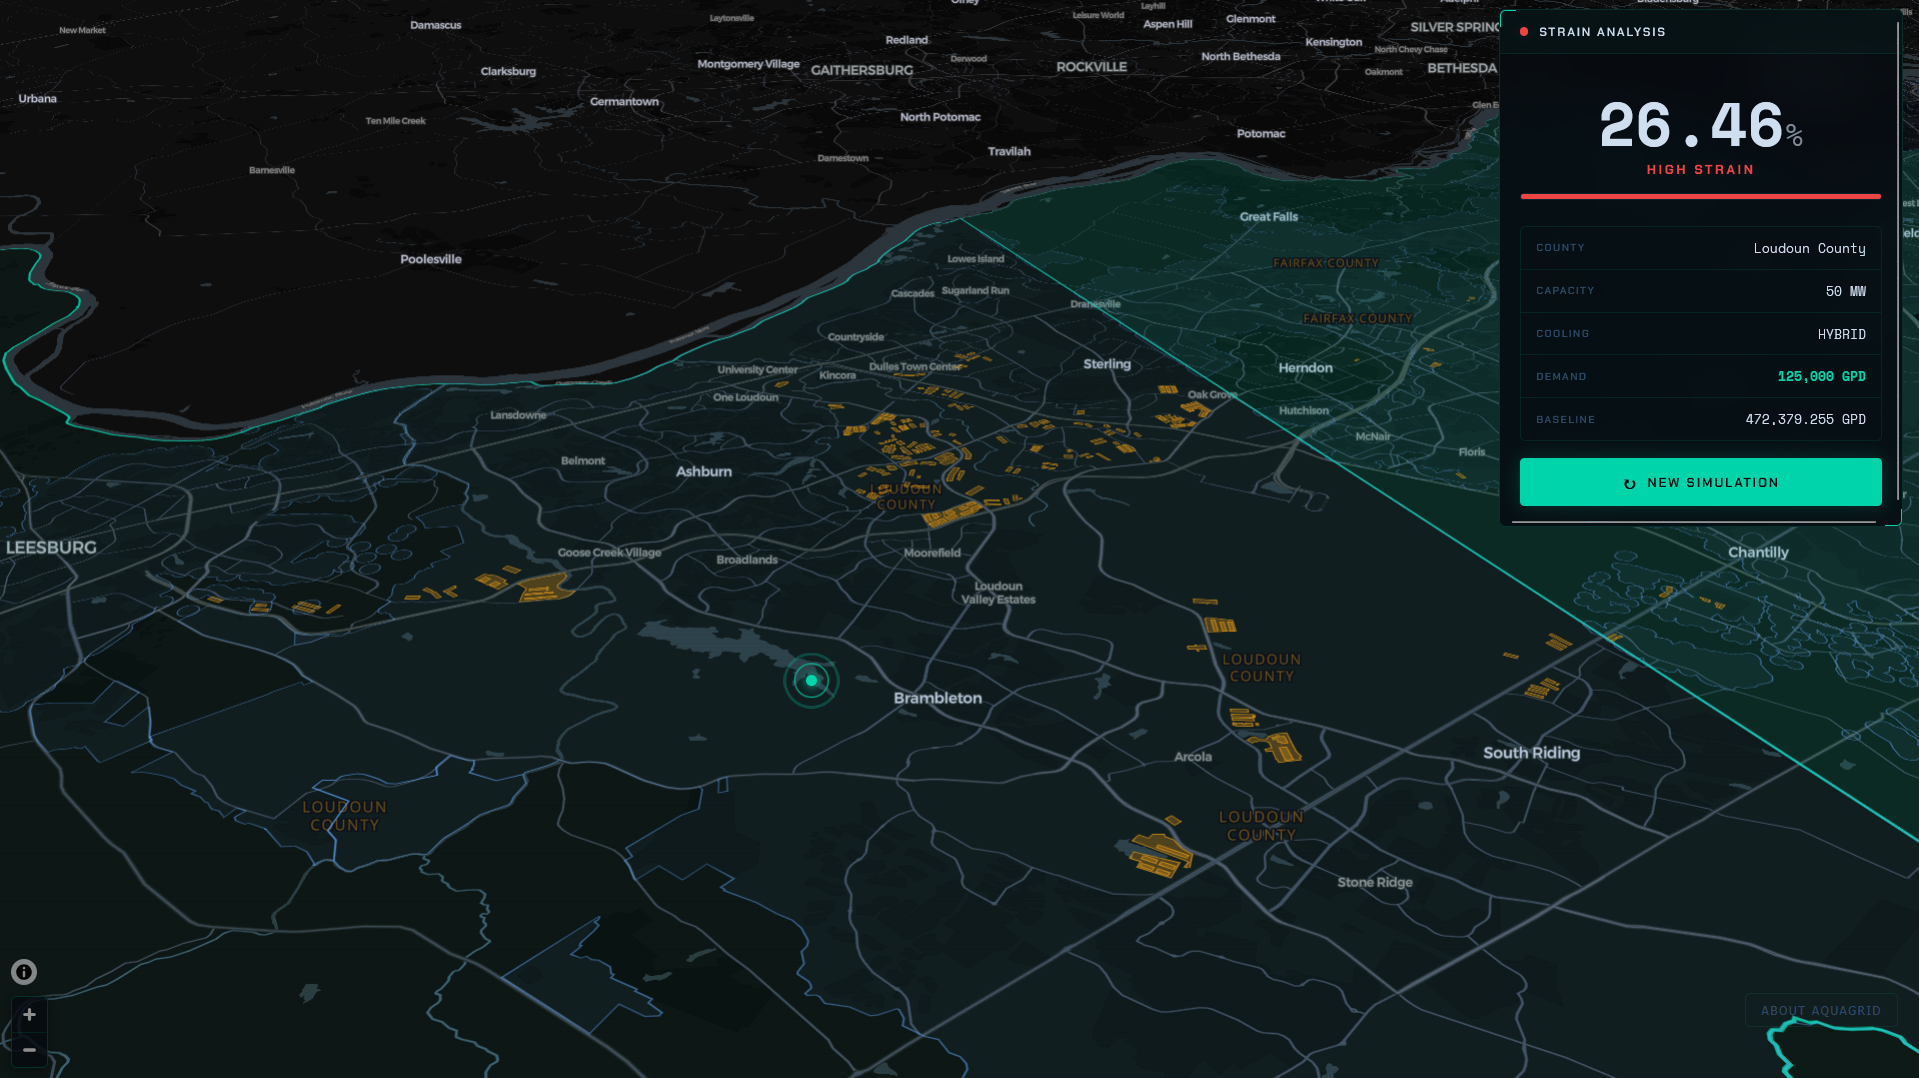Click the Countryside map label
The height and width of the screenshot is (1078, 1919).
[x=856, y=337]
